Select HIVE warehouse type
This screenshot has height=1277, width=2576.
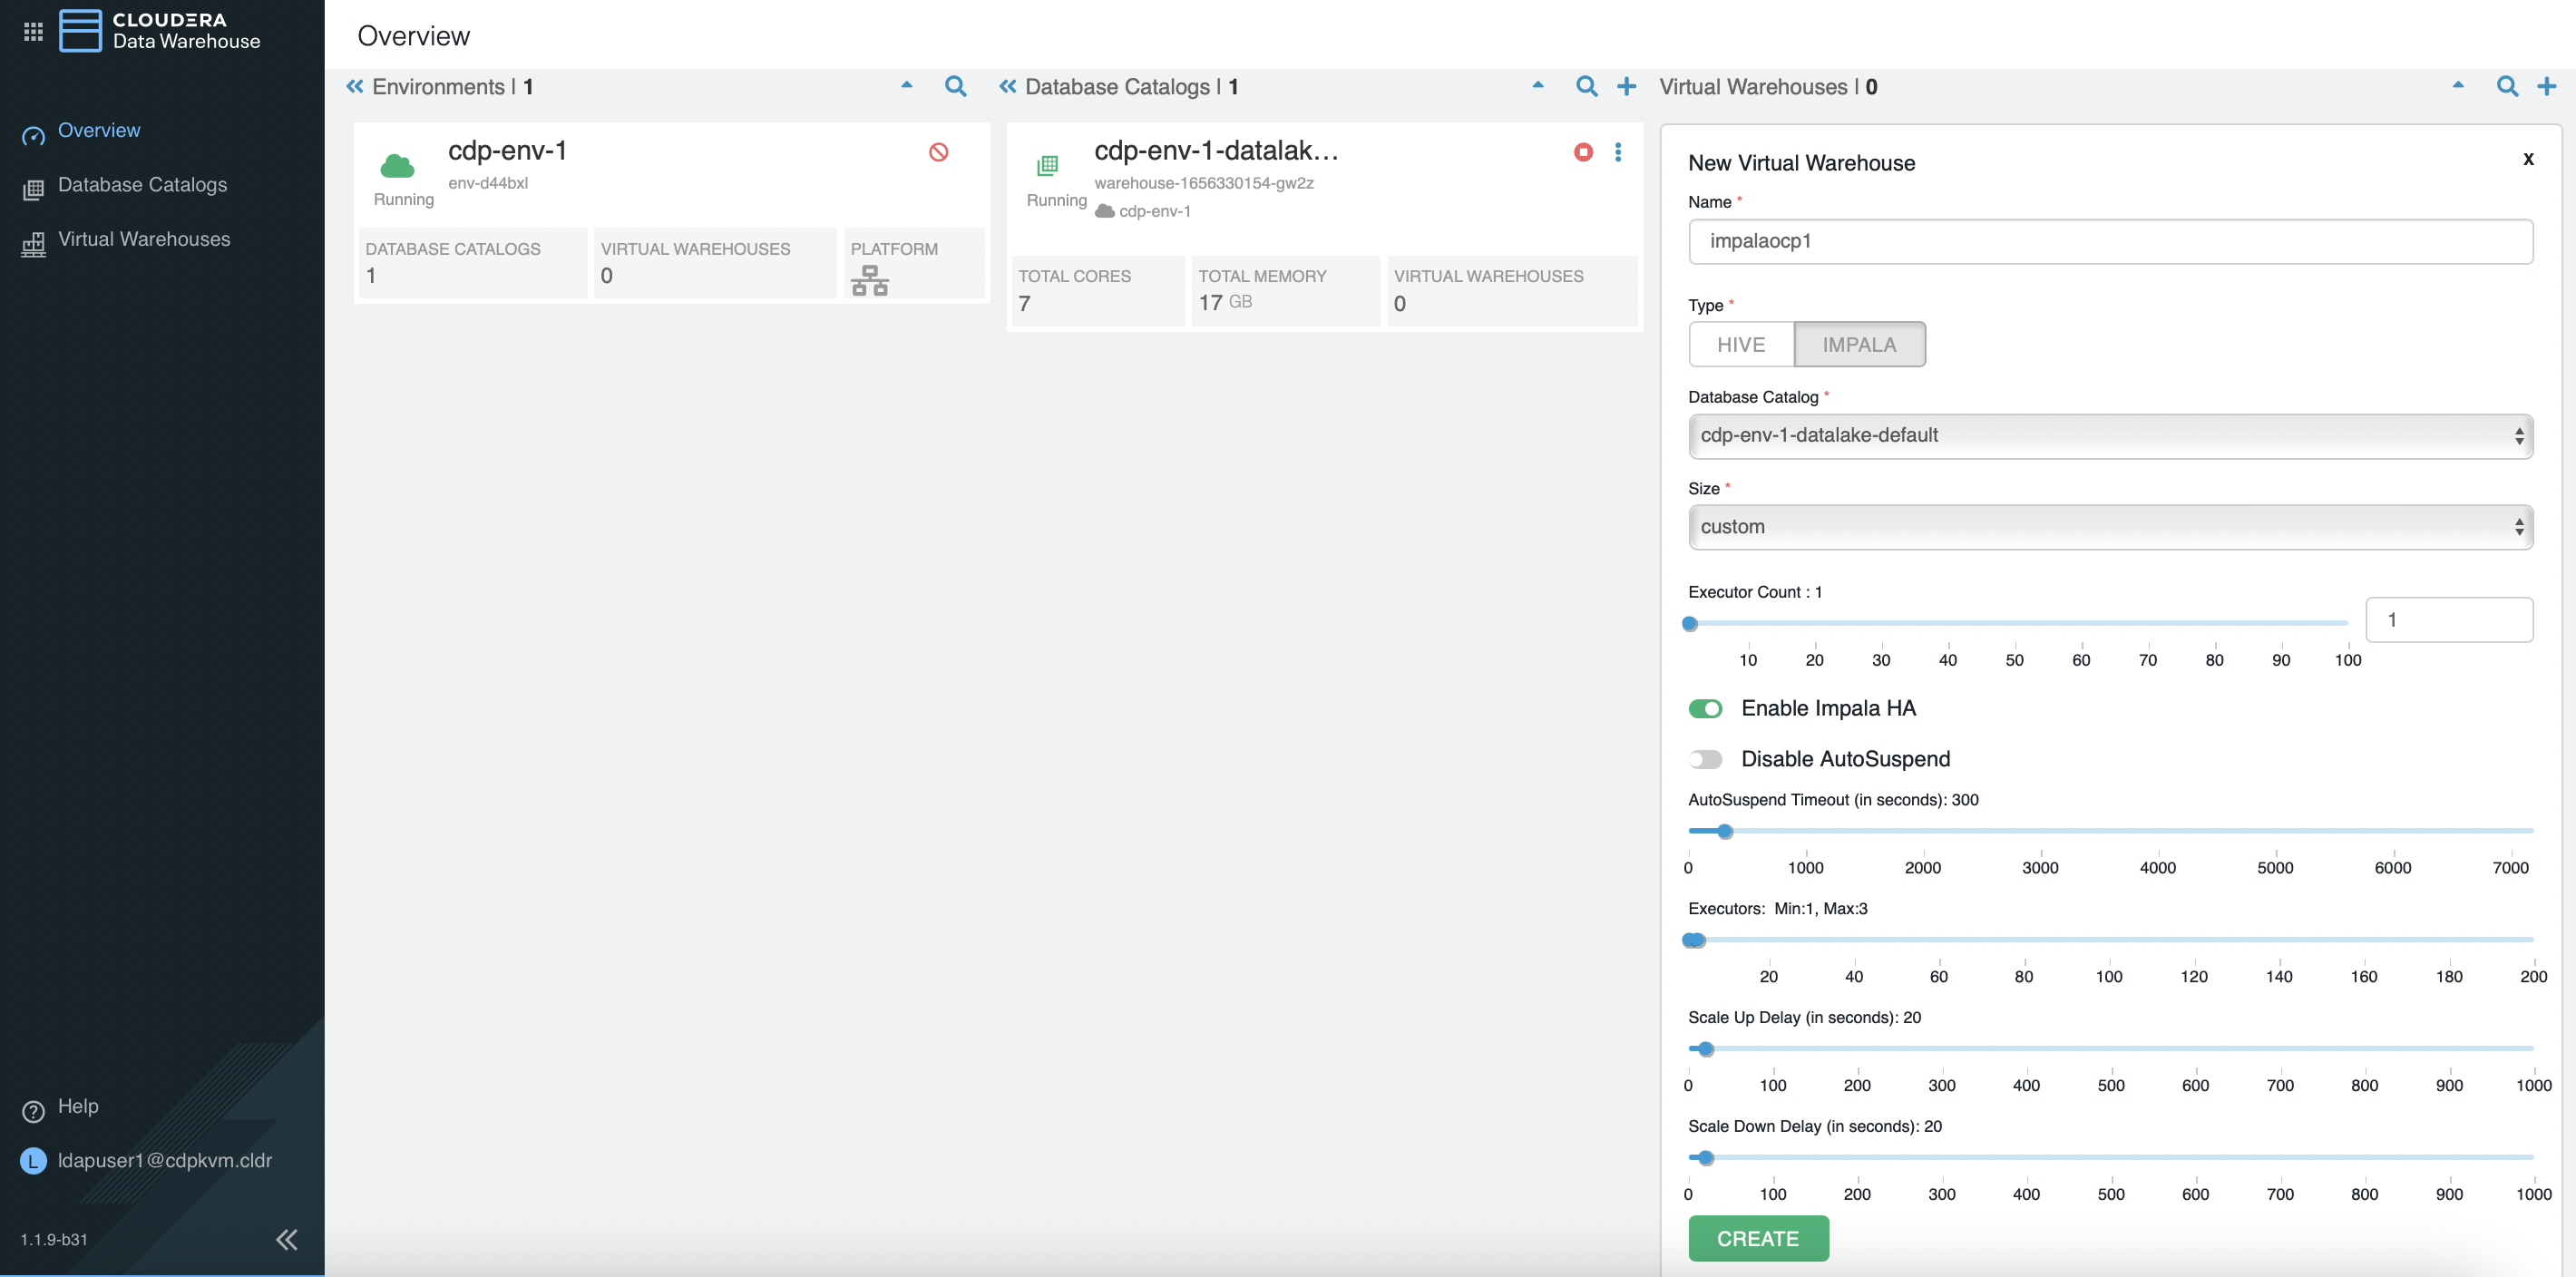click(x=1740, y=345)
